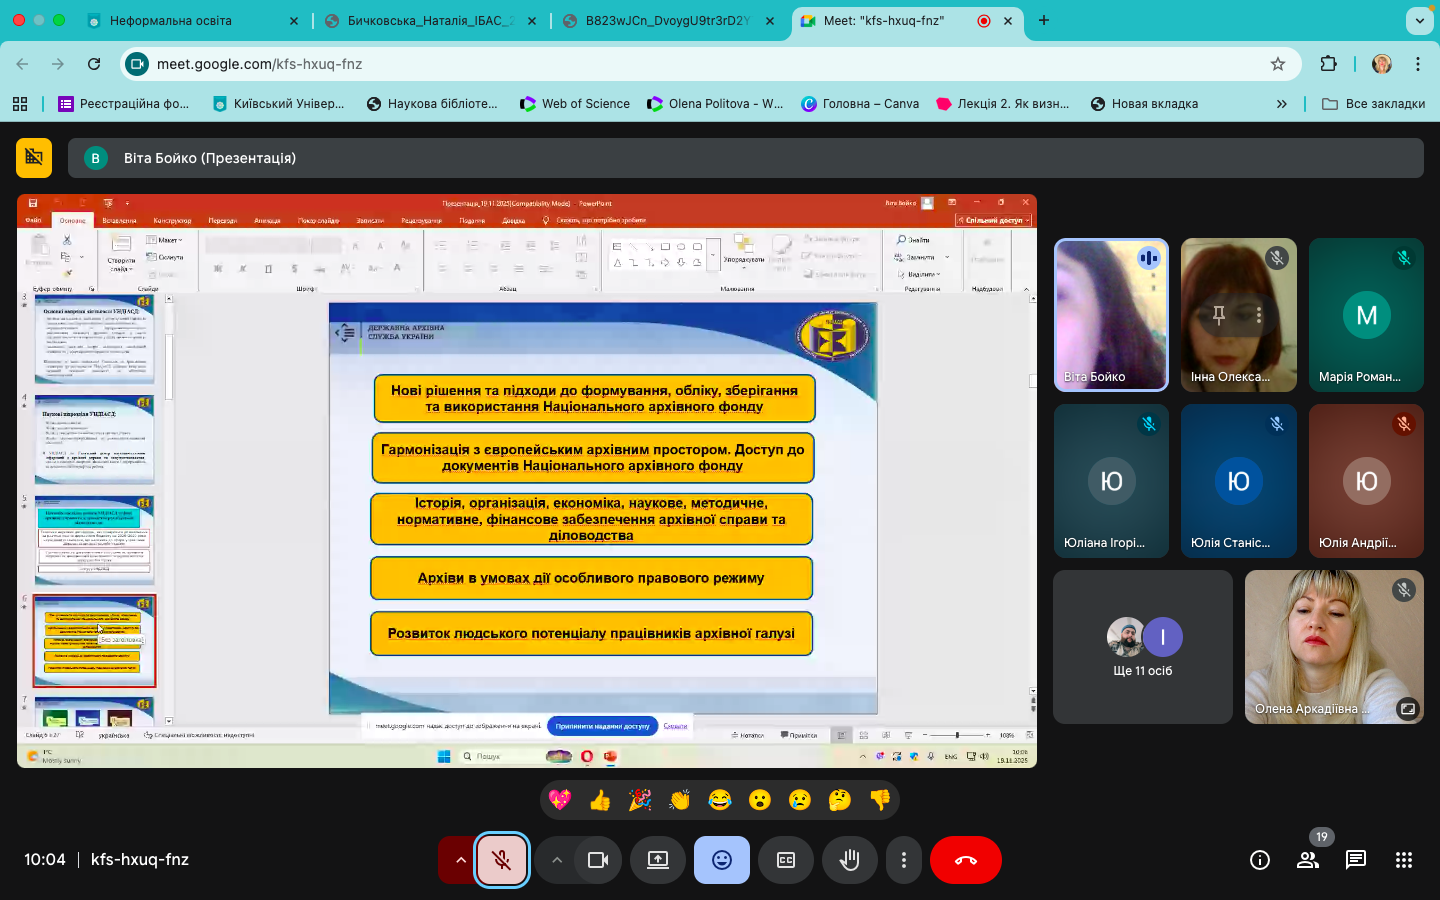This screenshot has width=1440, height=900.
Task: Expand video settings arrow beside camera
Action: pyautogui.click(x=557, y=860)
